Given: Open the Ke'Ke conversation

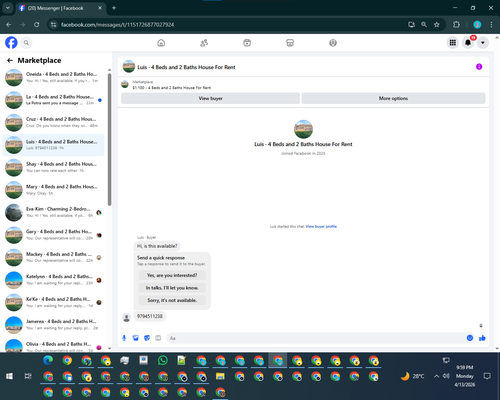Looking at the screenshot, I should [53, 302].
